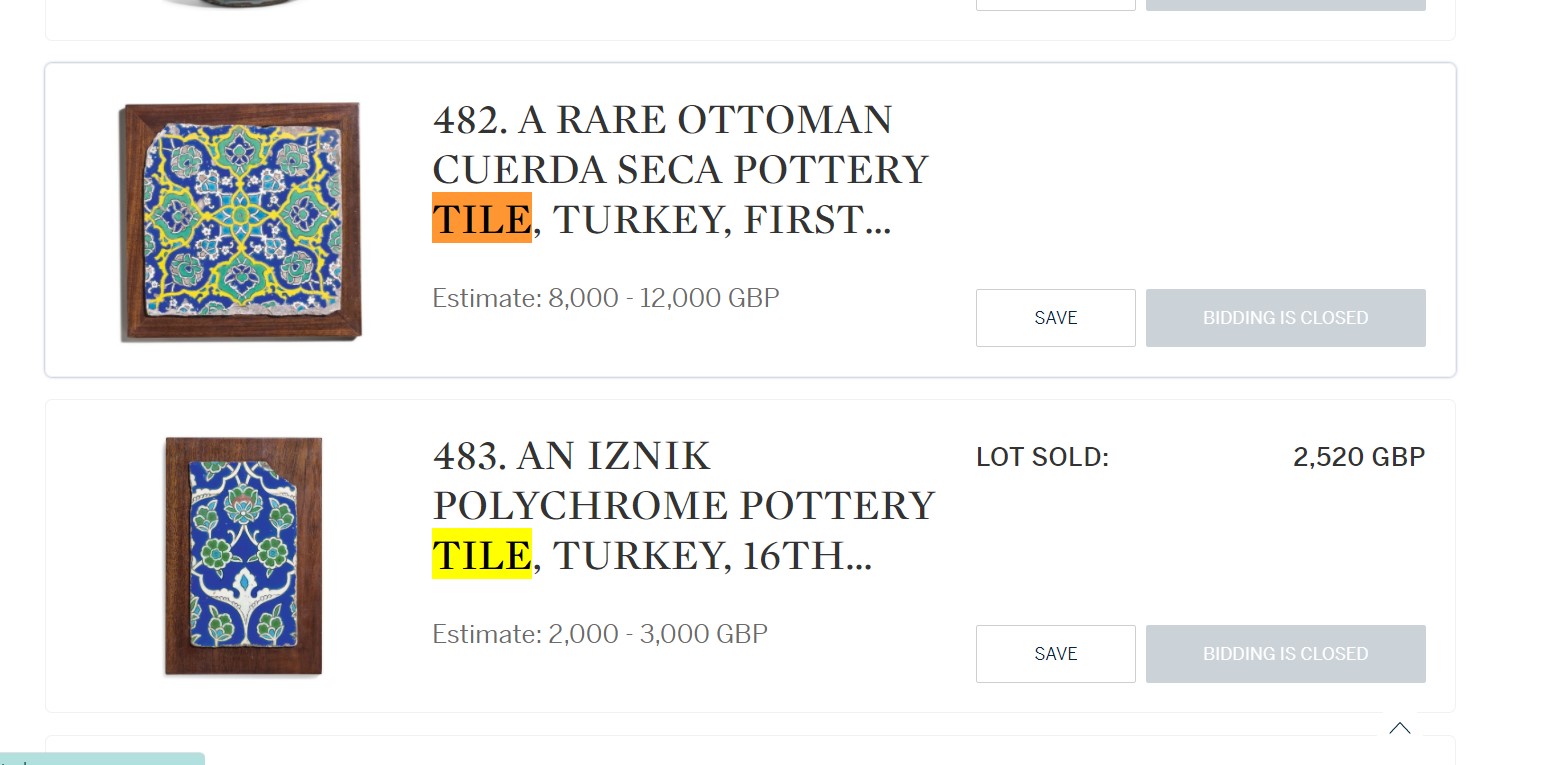Click the scroll-to-top chevron icon
The height and width of the screenshot is (765, 1548).
pyautogui.click(x=1400, y=728)
